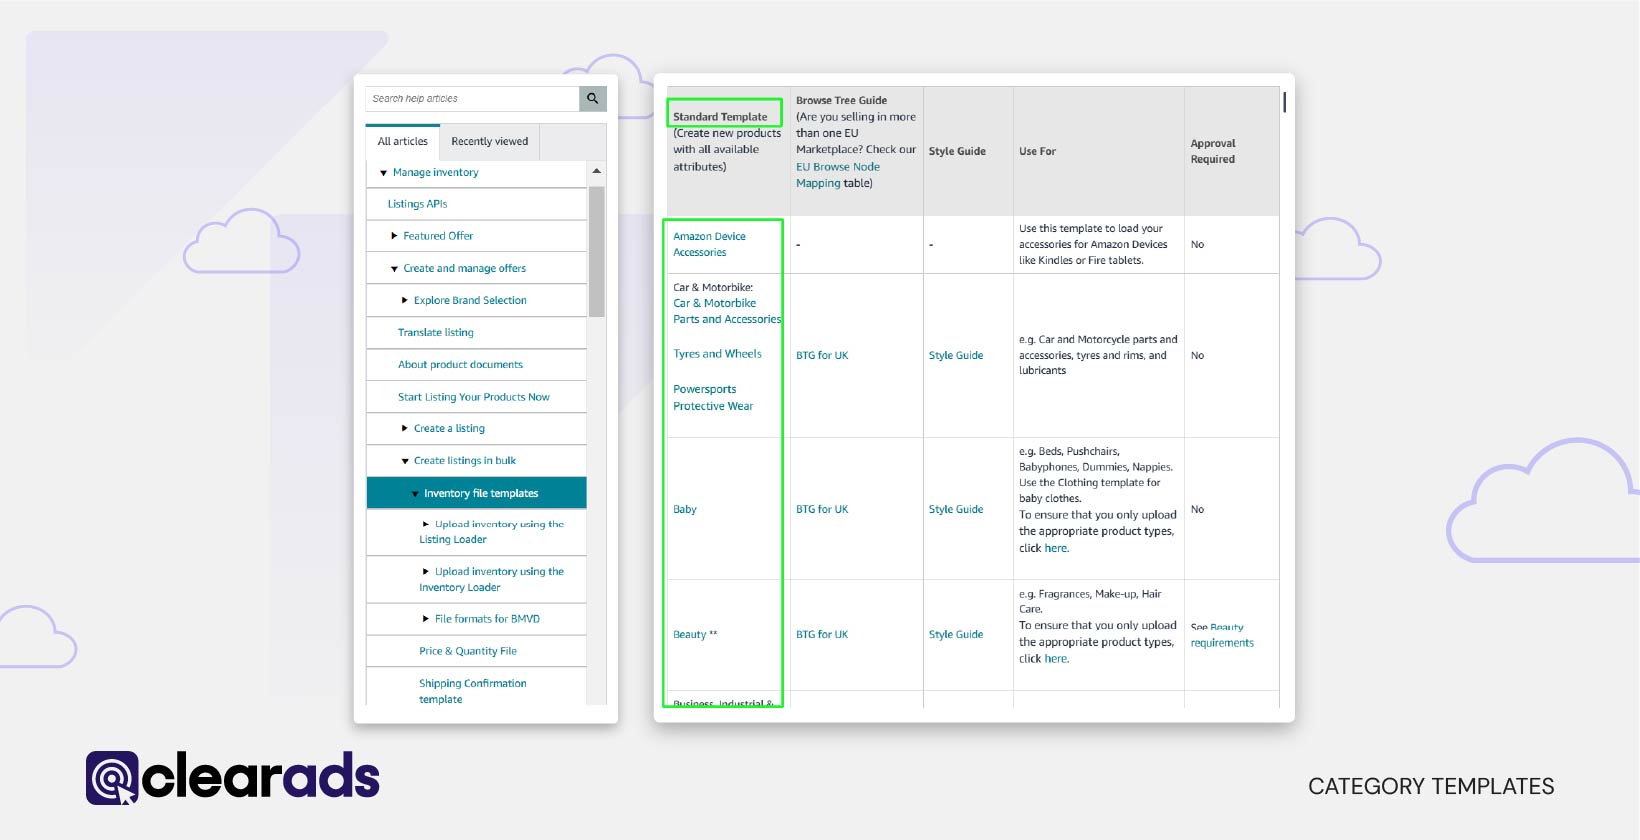Open Style Guide in Car & Motorbike row
The width and height of the screenshot is (1640, 840).
tap(956, 355)
